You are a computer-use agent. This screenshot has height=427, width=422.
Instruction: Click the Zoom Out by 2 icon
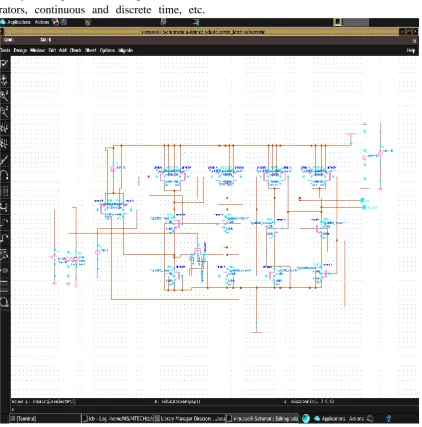(x=4, y=112)
